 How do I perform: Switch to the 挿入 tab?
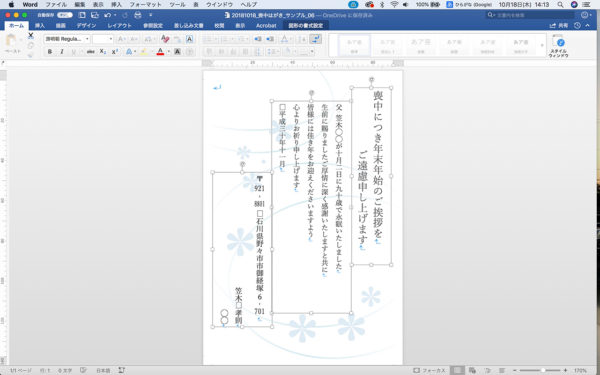pos(39,26)
